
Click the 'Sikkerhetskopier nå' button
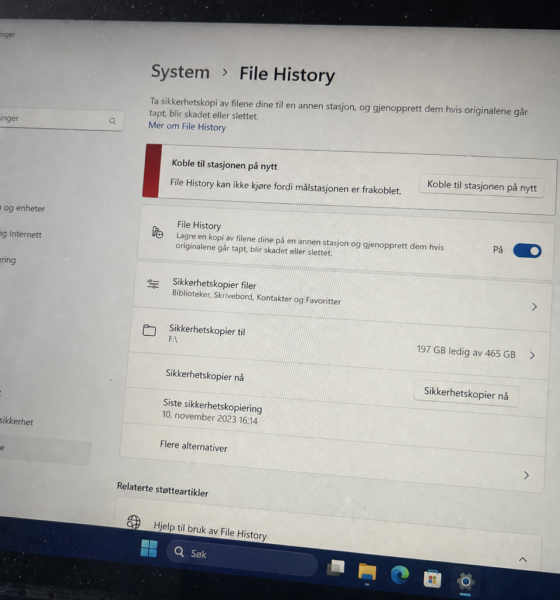(x=466, y=393)
